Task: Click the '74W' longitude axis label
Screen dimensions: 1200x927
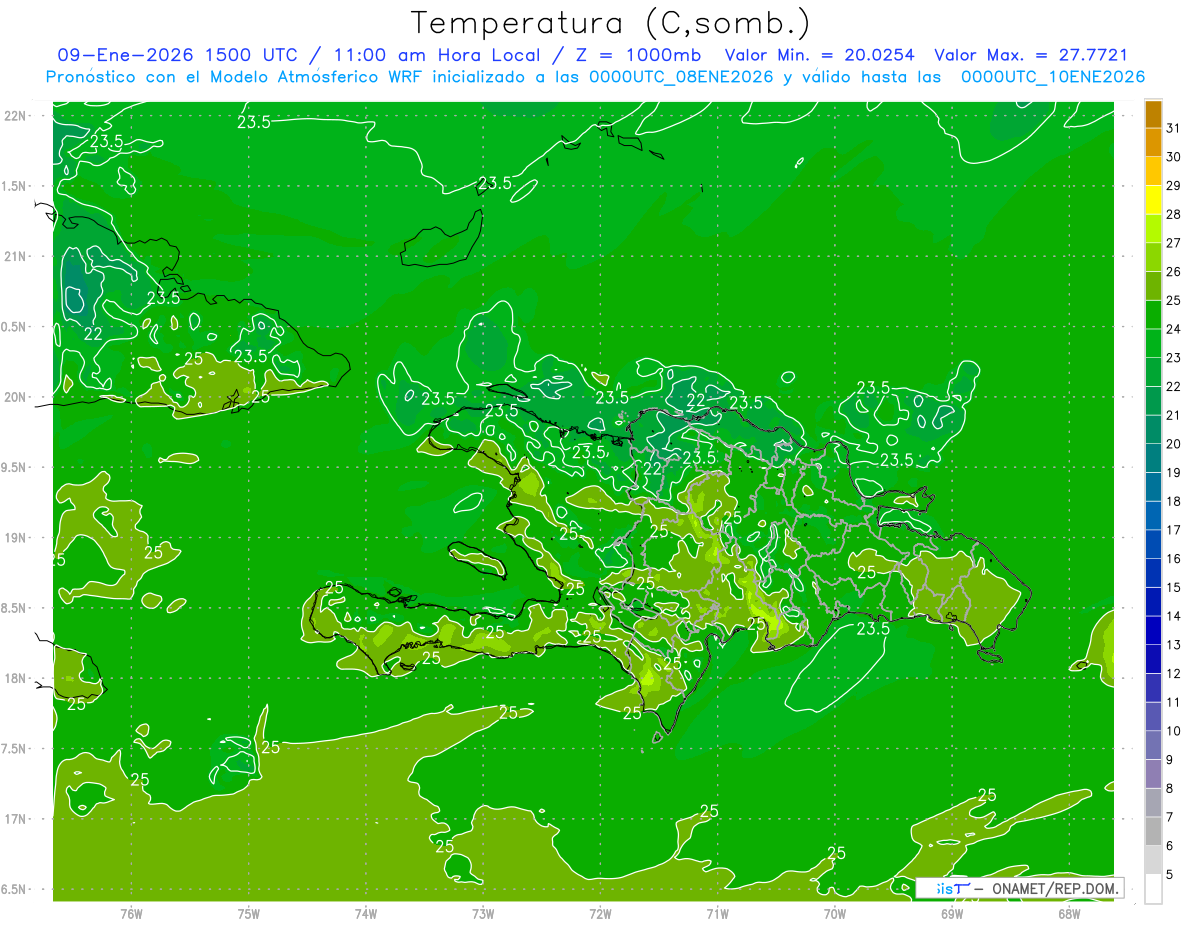Action: click(x=366, y=913)
